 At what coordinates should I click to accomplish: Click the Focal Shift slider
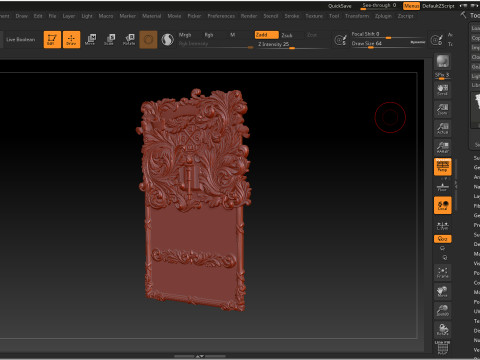click(389, 35)
